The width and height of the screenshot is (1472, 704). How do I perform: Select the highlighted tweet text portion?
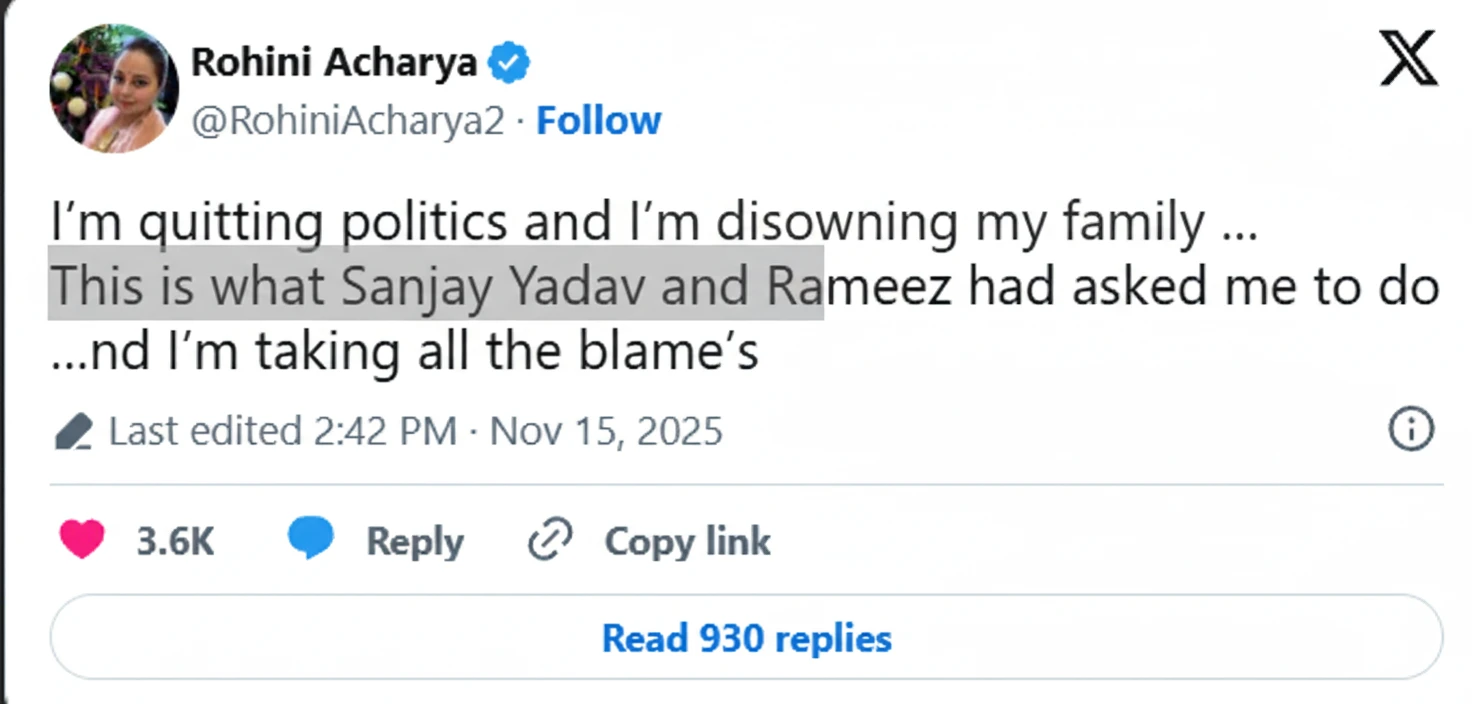click(x=435, y=286)
